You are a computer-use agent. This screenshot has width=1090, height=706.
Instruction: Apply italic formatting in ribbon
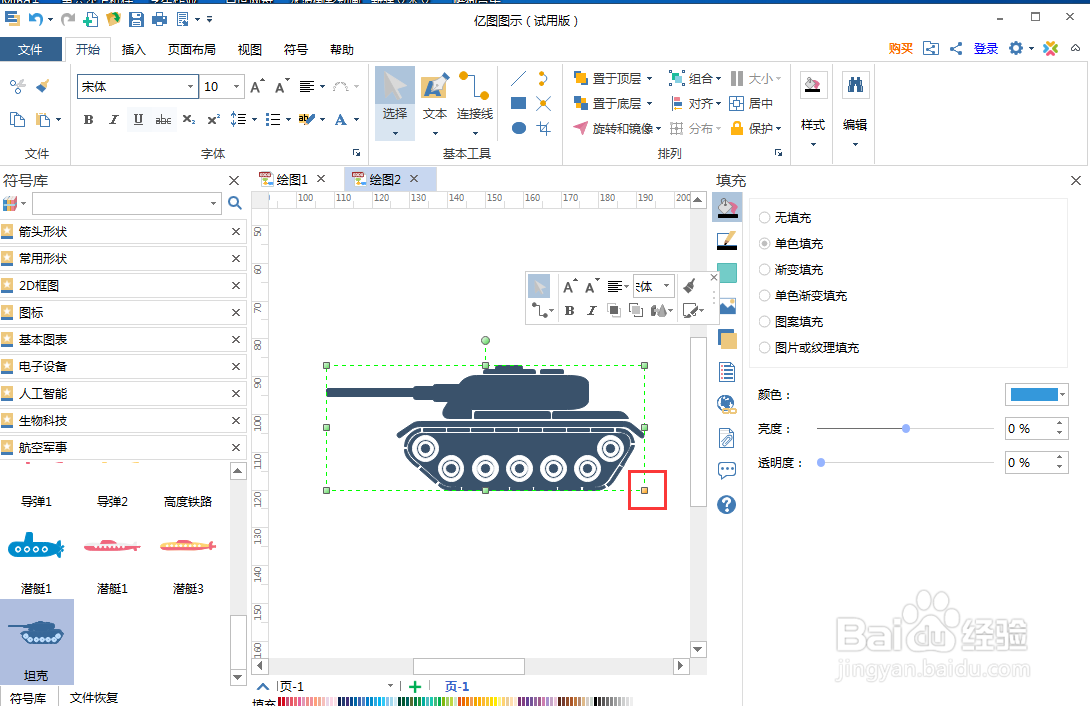[x=113, y=120]
